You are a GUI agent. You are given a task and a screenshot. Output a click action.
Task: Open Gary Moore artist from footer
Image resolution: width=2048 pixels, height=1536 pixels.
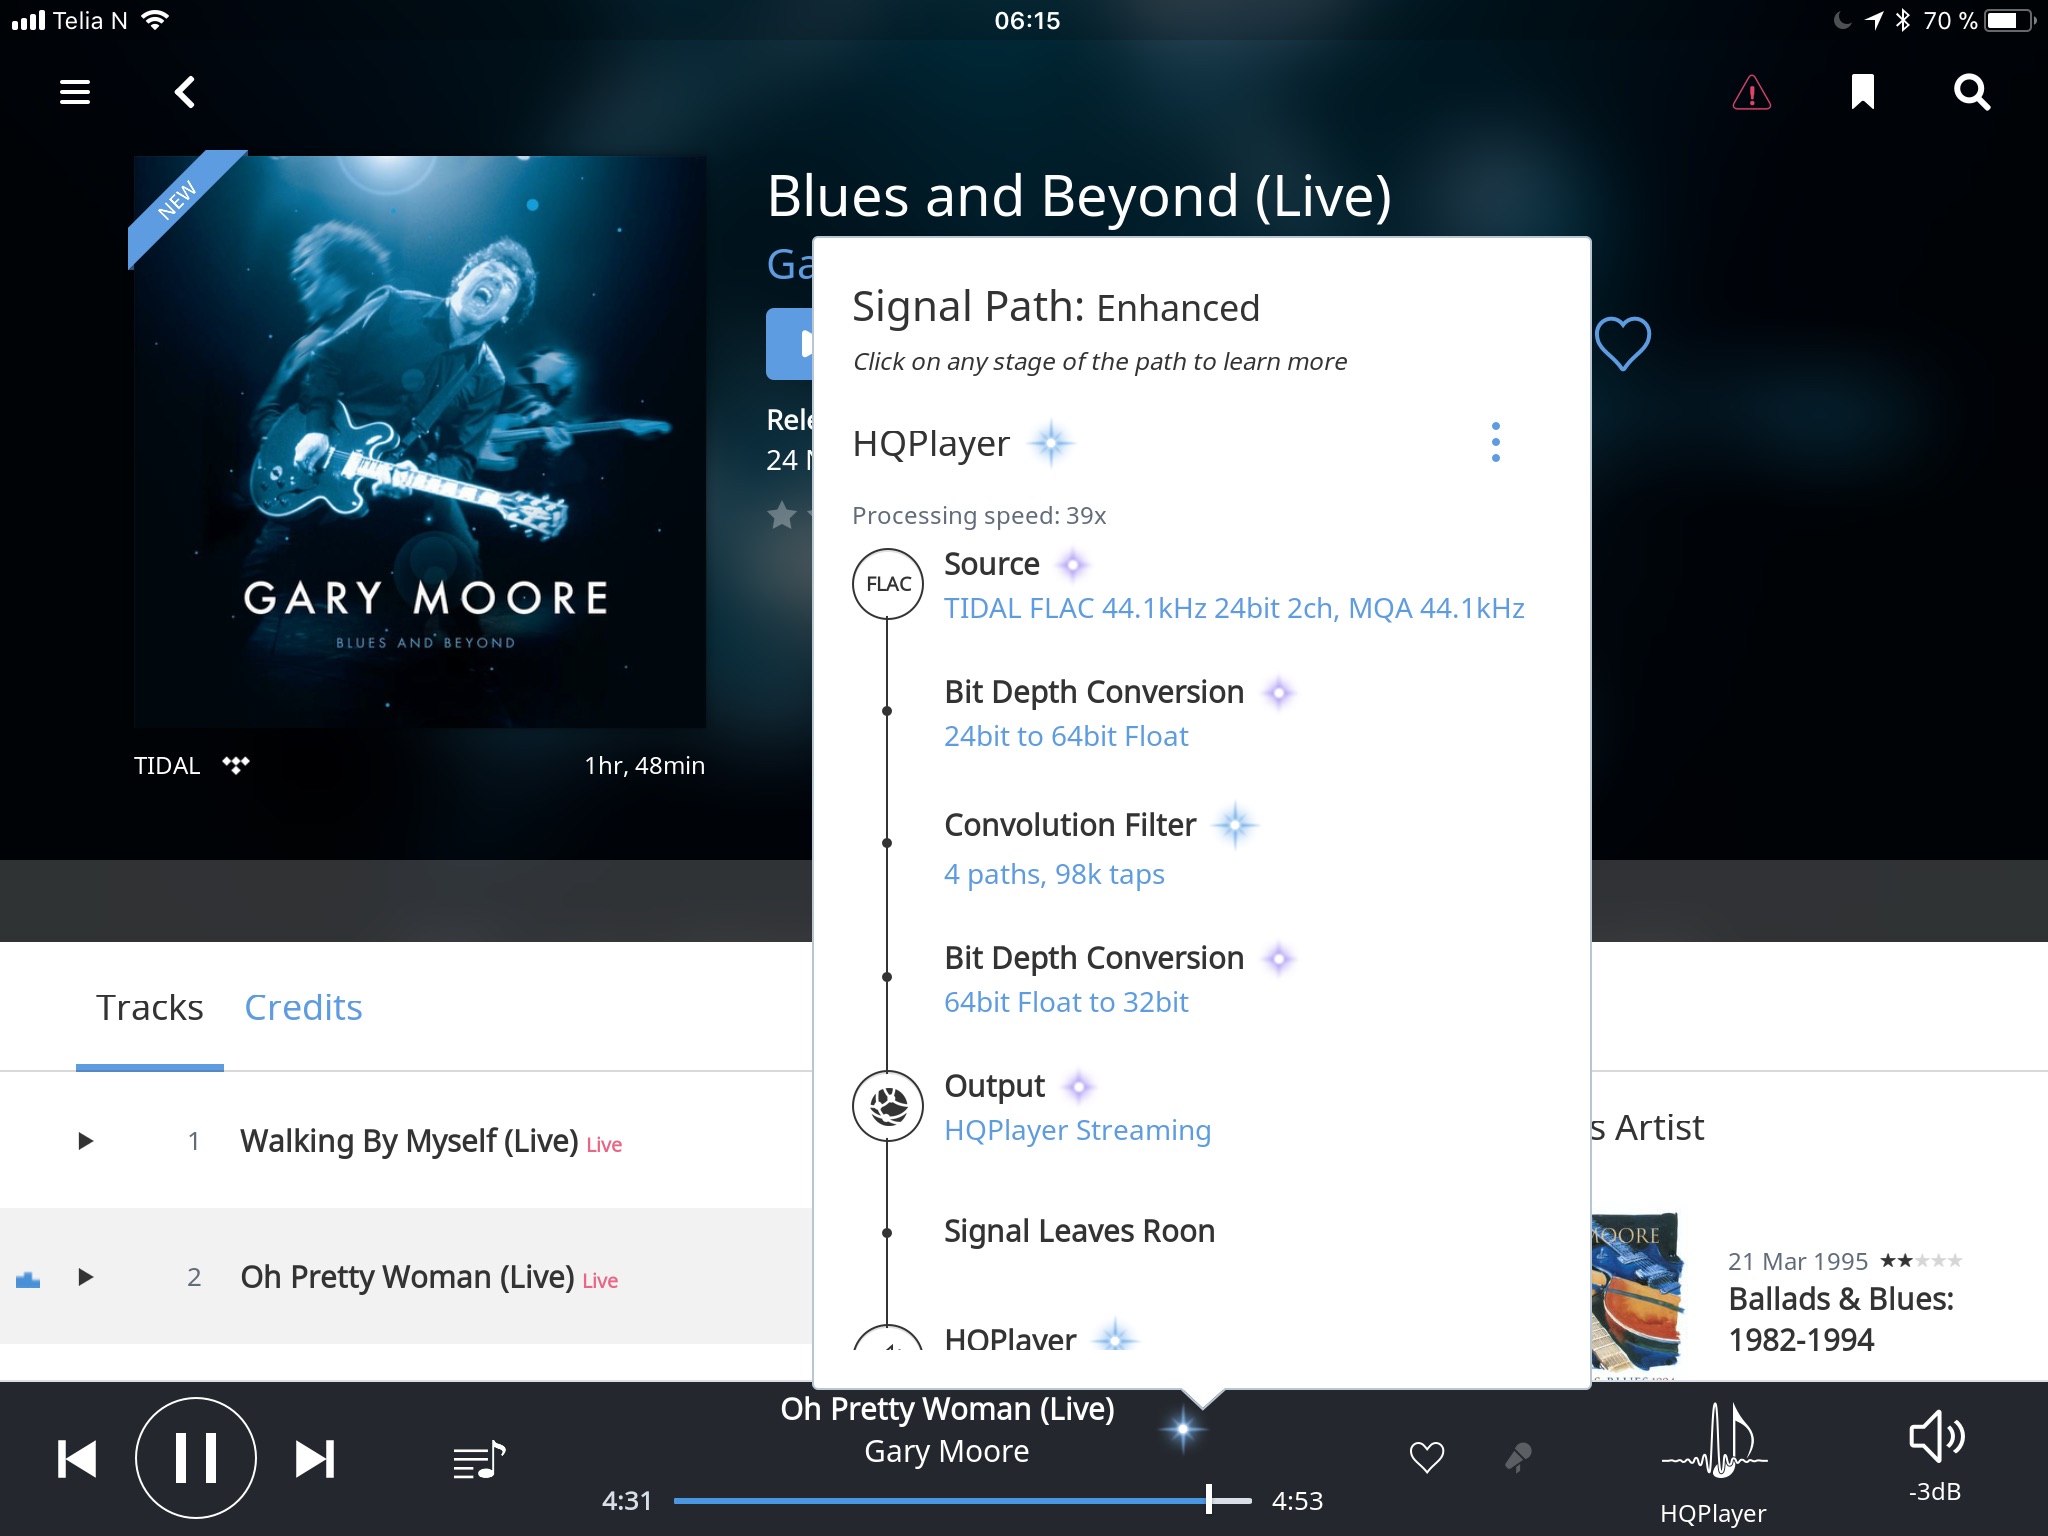947,1451
